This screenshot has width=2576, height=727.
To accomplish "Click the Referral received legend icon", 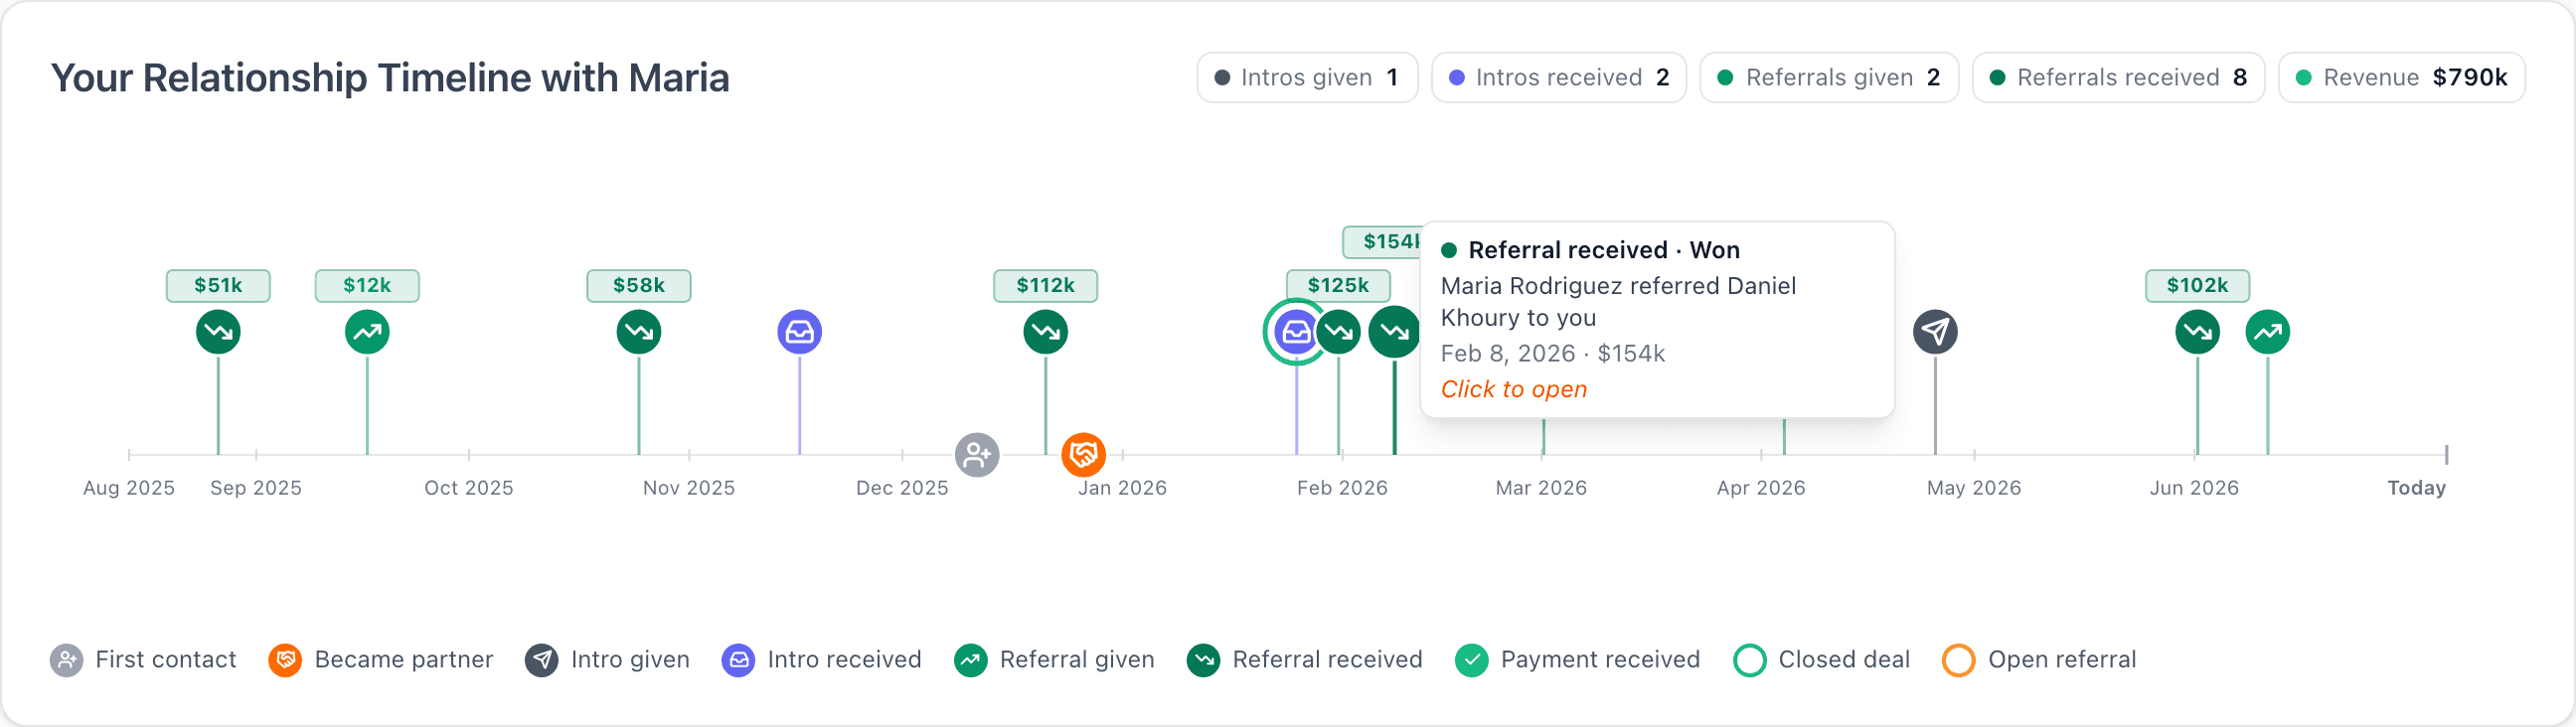I will tap(1204, 661).
